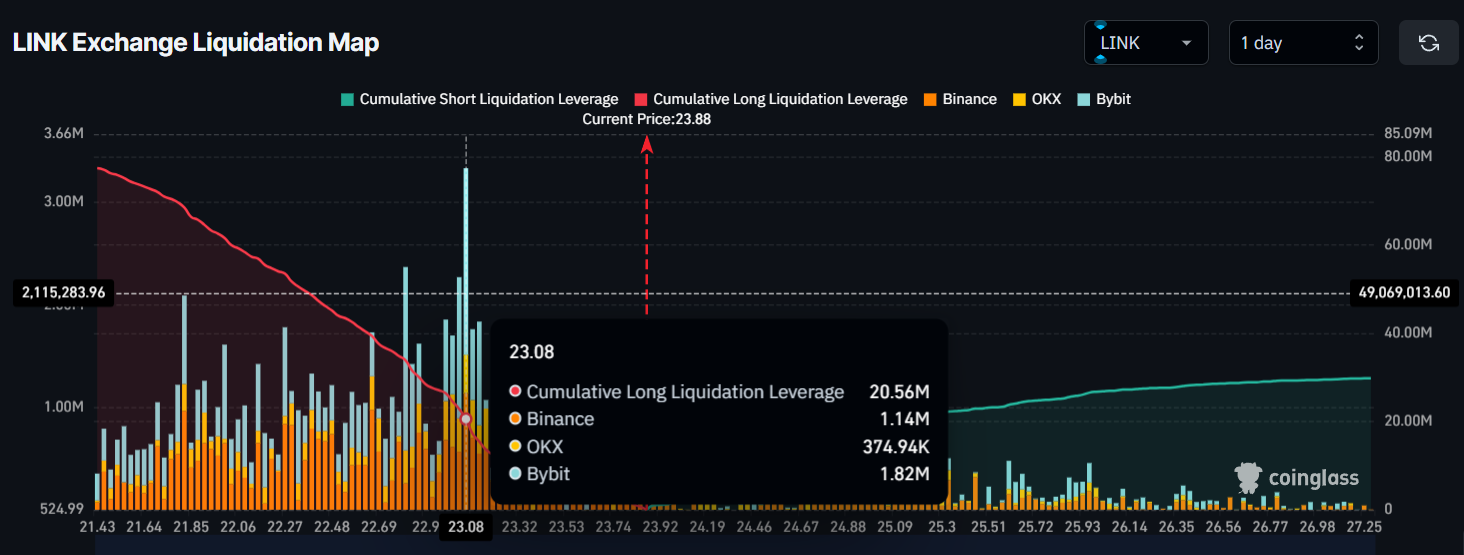
Task: Toggle the Bybit legend series
Action: point(1104,99)
